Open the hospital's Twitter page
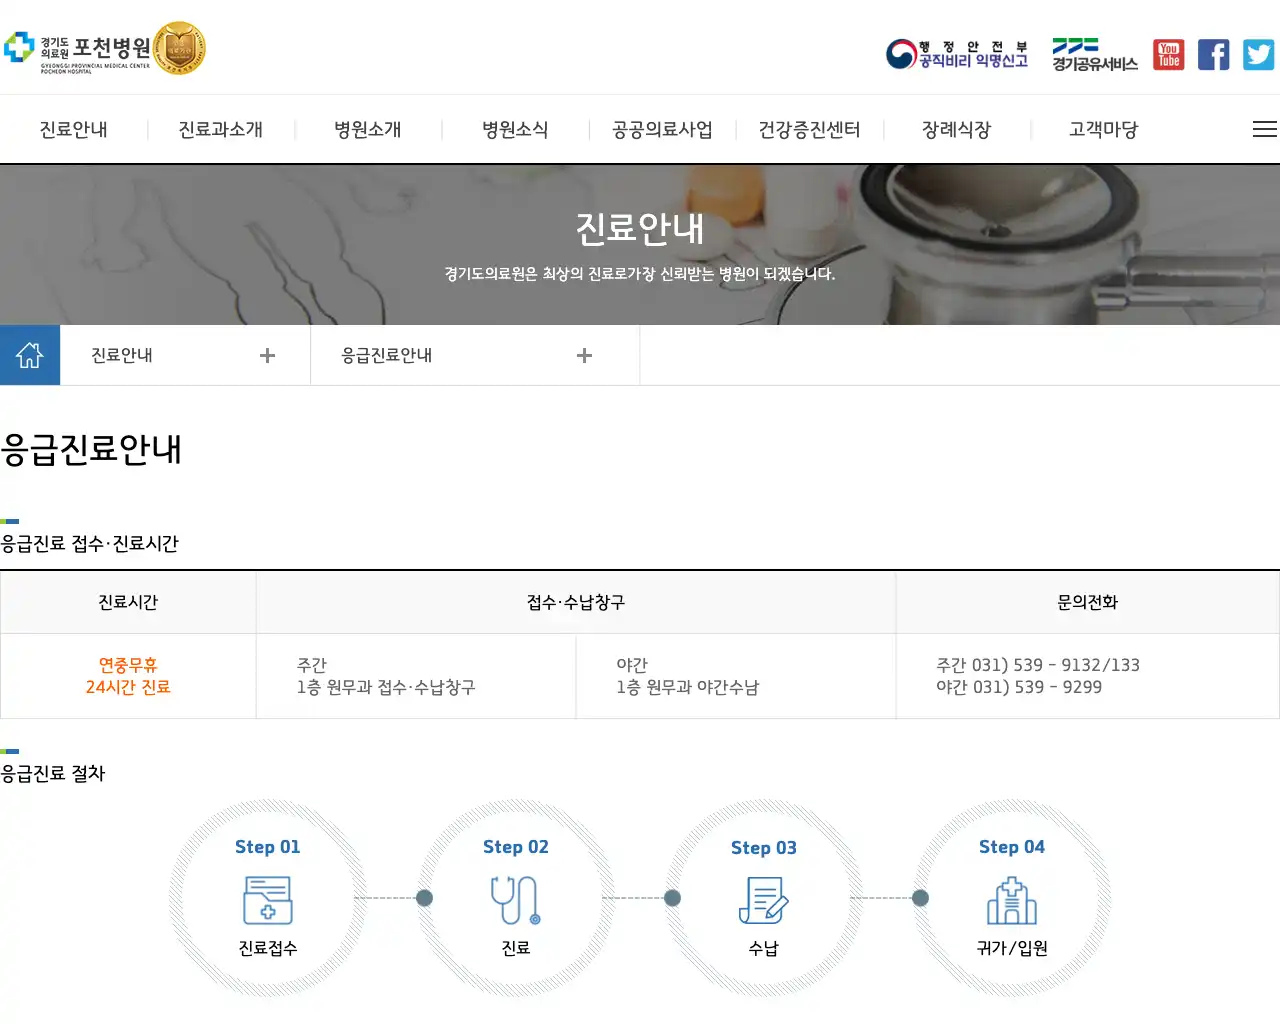This screenshot has height=1024, width=1280. (1258, 54)
